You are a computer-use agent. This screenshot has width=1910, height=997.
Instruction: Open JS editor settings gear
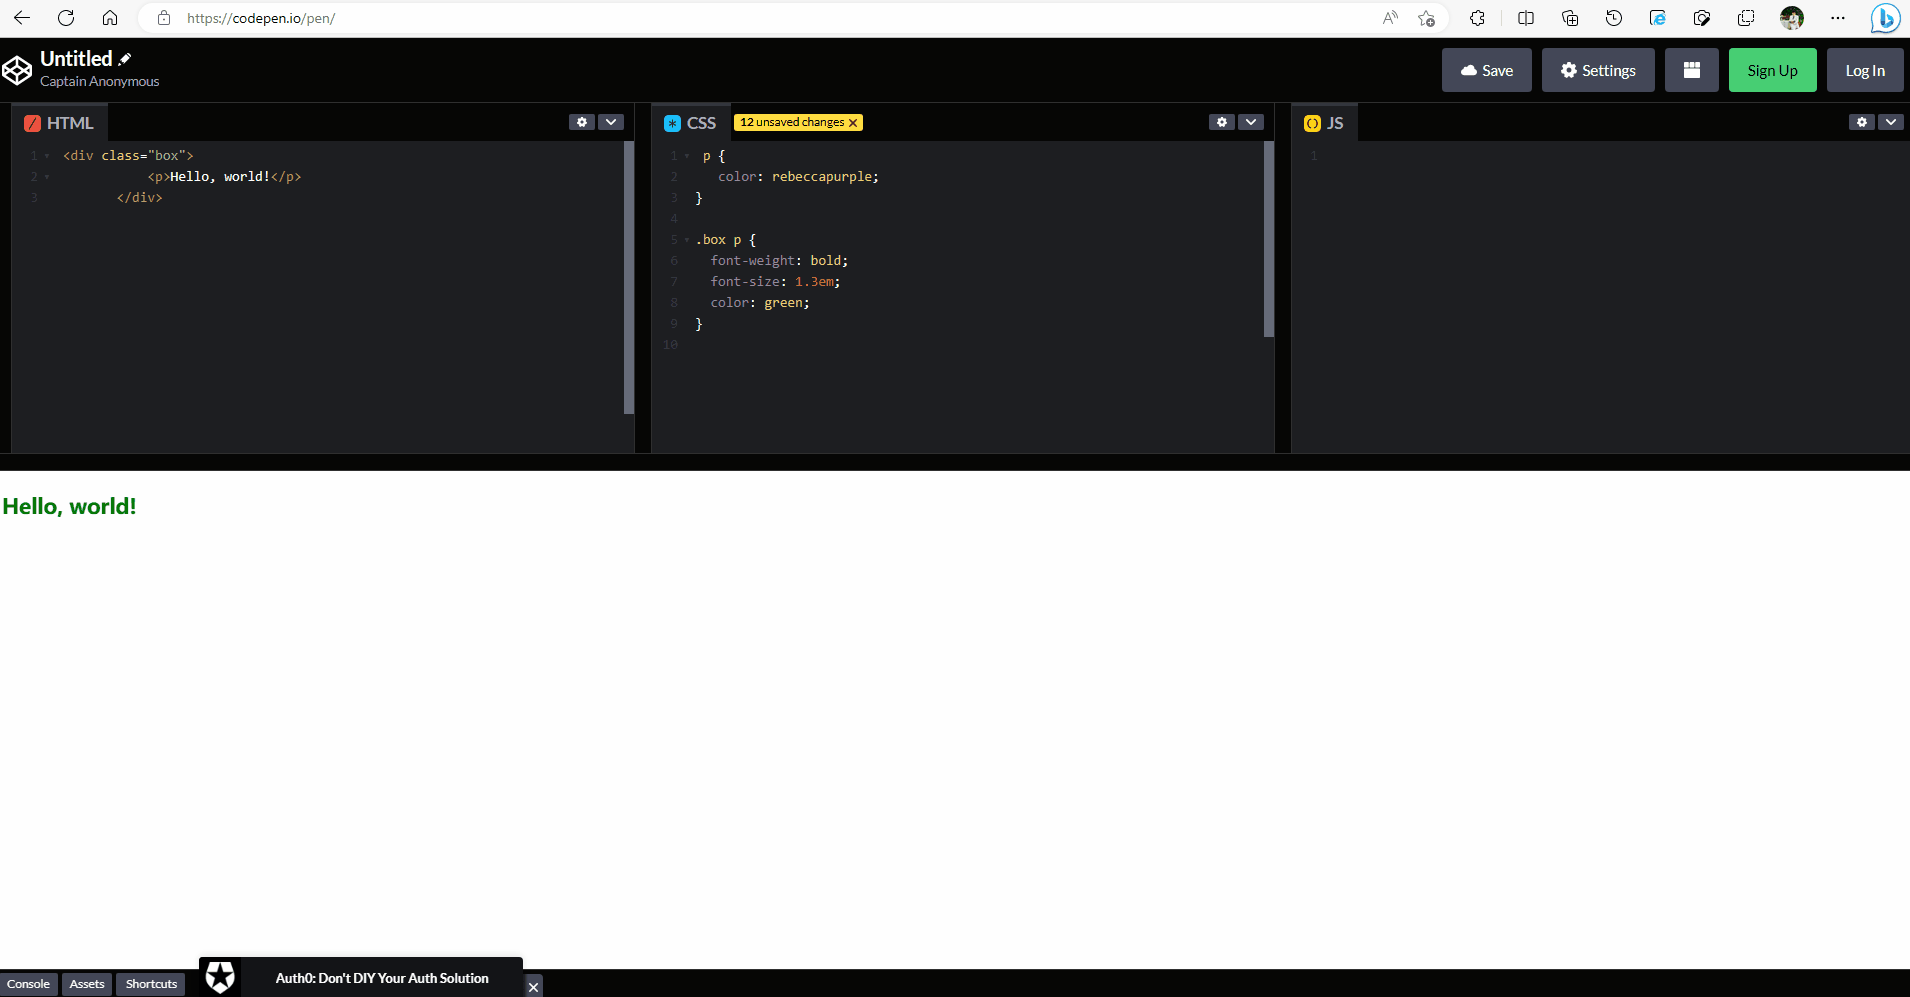(x=1862, y=122)
